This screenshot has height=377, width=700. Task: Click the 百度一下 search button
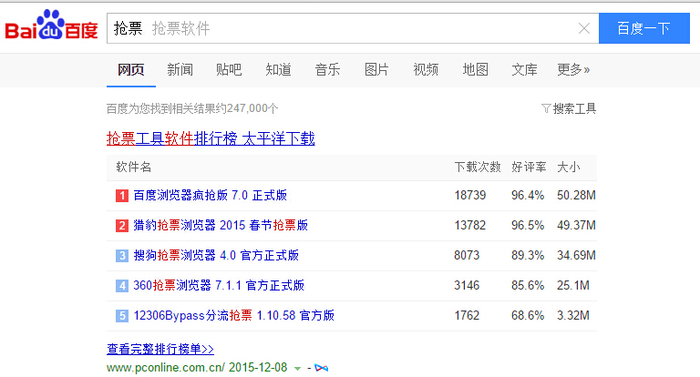click(x=644, y=28)
